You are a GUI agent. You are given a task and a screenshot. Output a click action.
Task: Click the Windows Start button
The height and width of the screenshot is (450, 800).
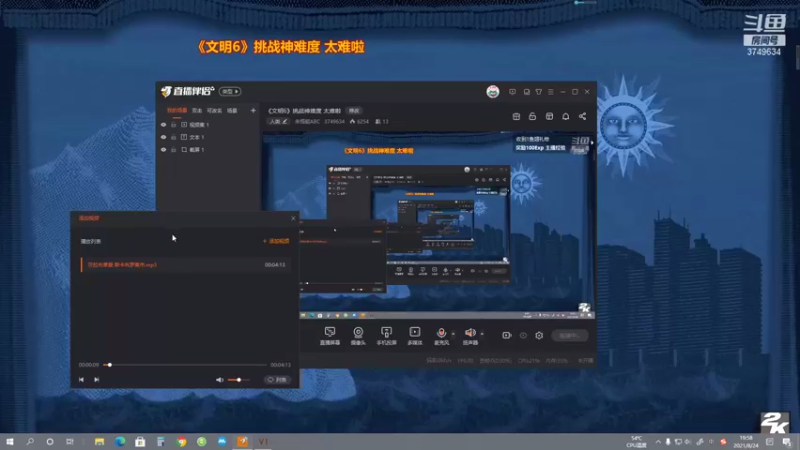click(10, 441)
